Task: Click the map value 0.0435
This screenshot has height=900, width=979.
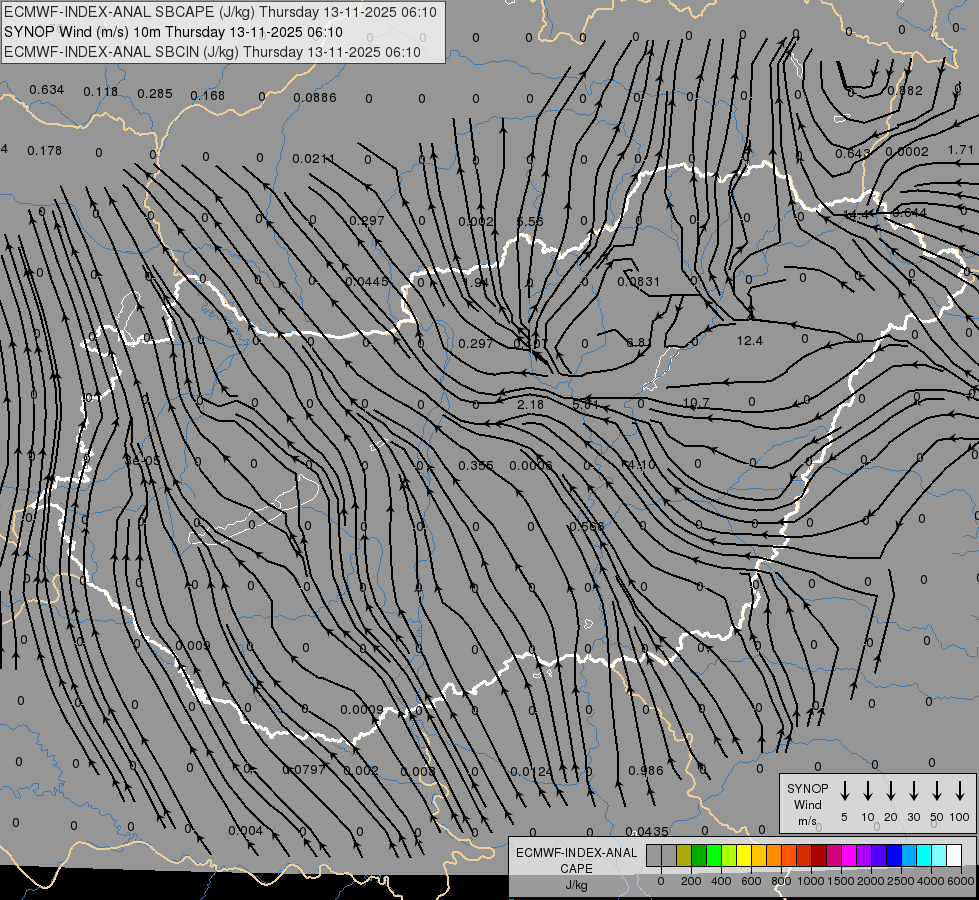Action: pyautogui.click(x=647, y=831)
